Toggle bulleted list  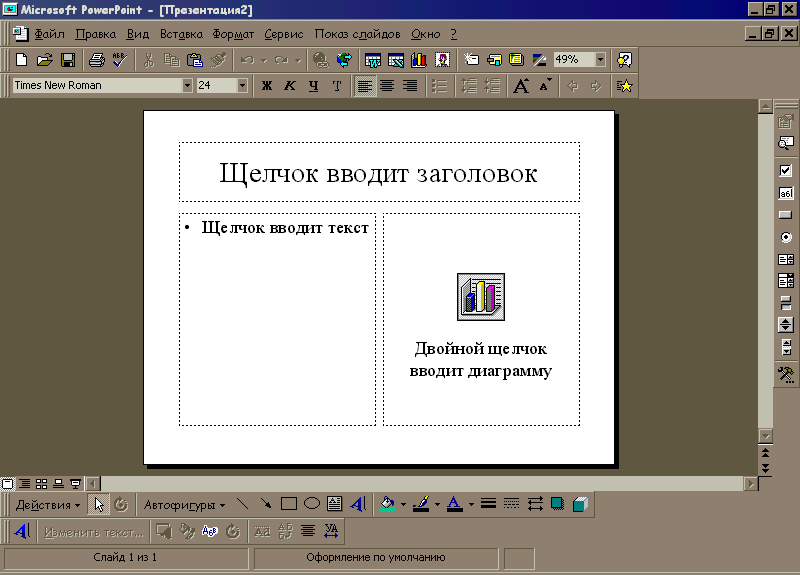click(x=439, y=86)
